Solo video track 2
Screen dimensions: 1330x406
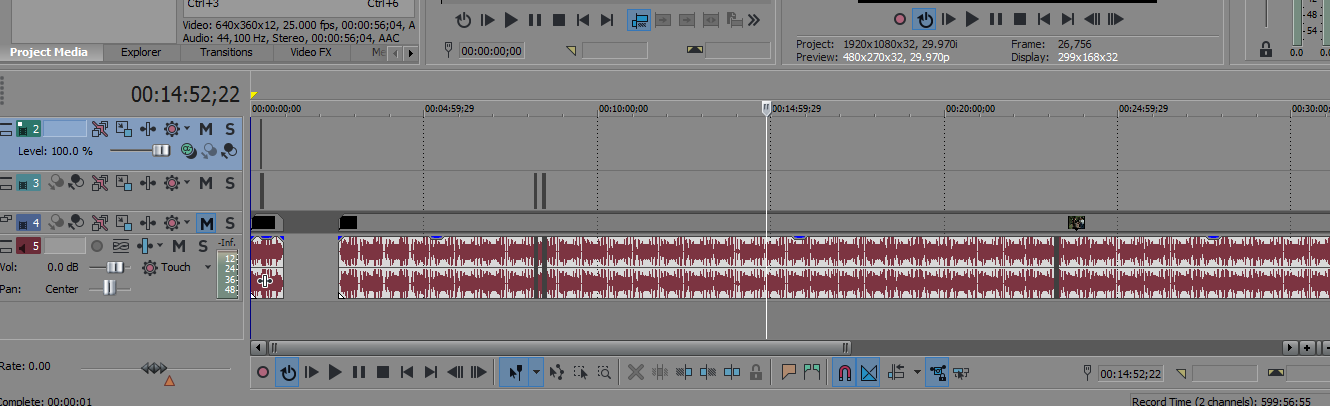229,129
